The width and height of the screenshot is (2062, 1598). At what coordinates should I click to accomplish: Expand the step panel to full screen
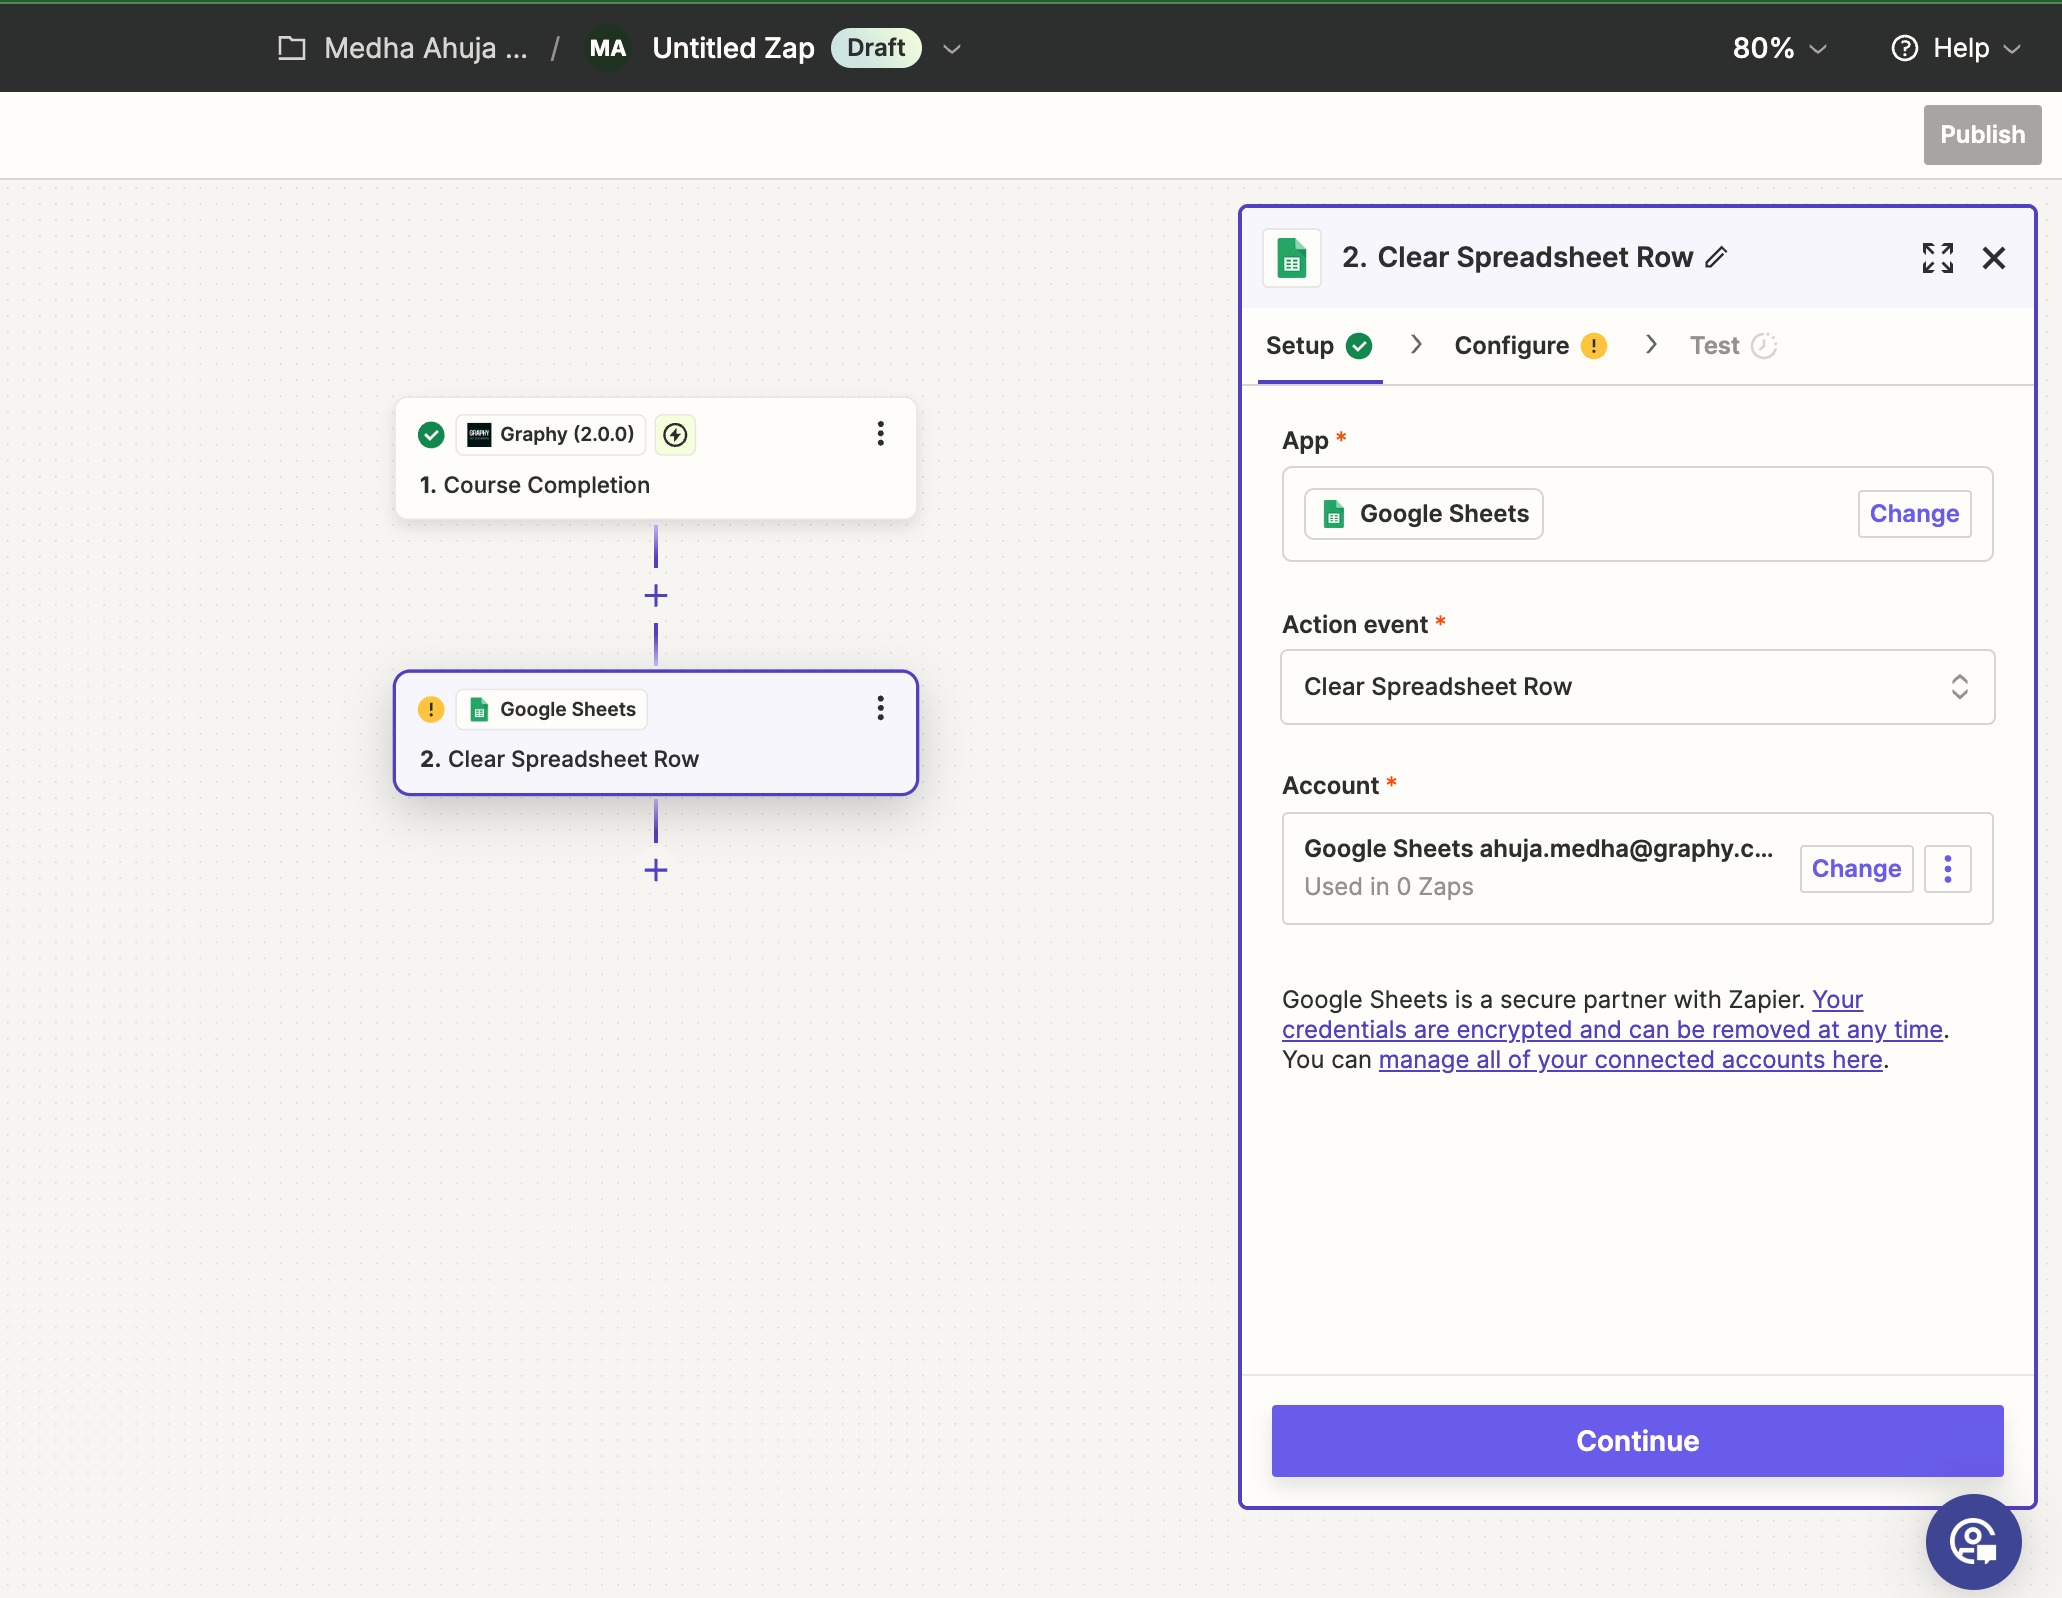1937,258
